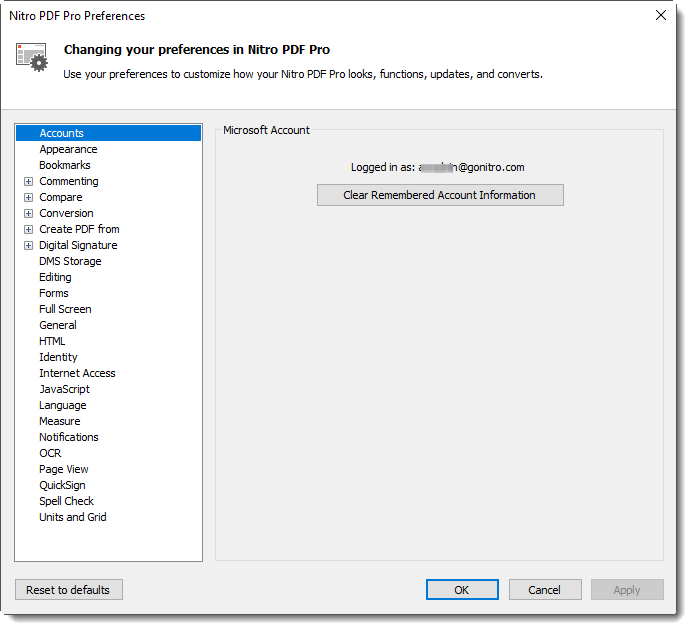The height and width of the screenshot is (630, 692).
Task: Expand the Compare tree node
Action: pos(28,198)
